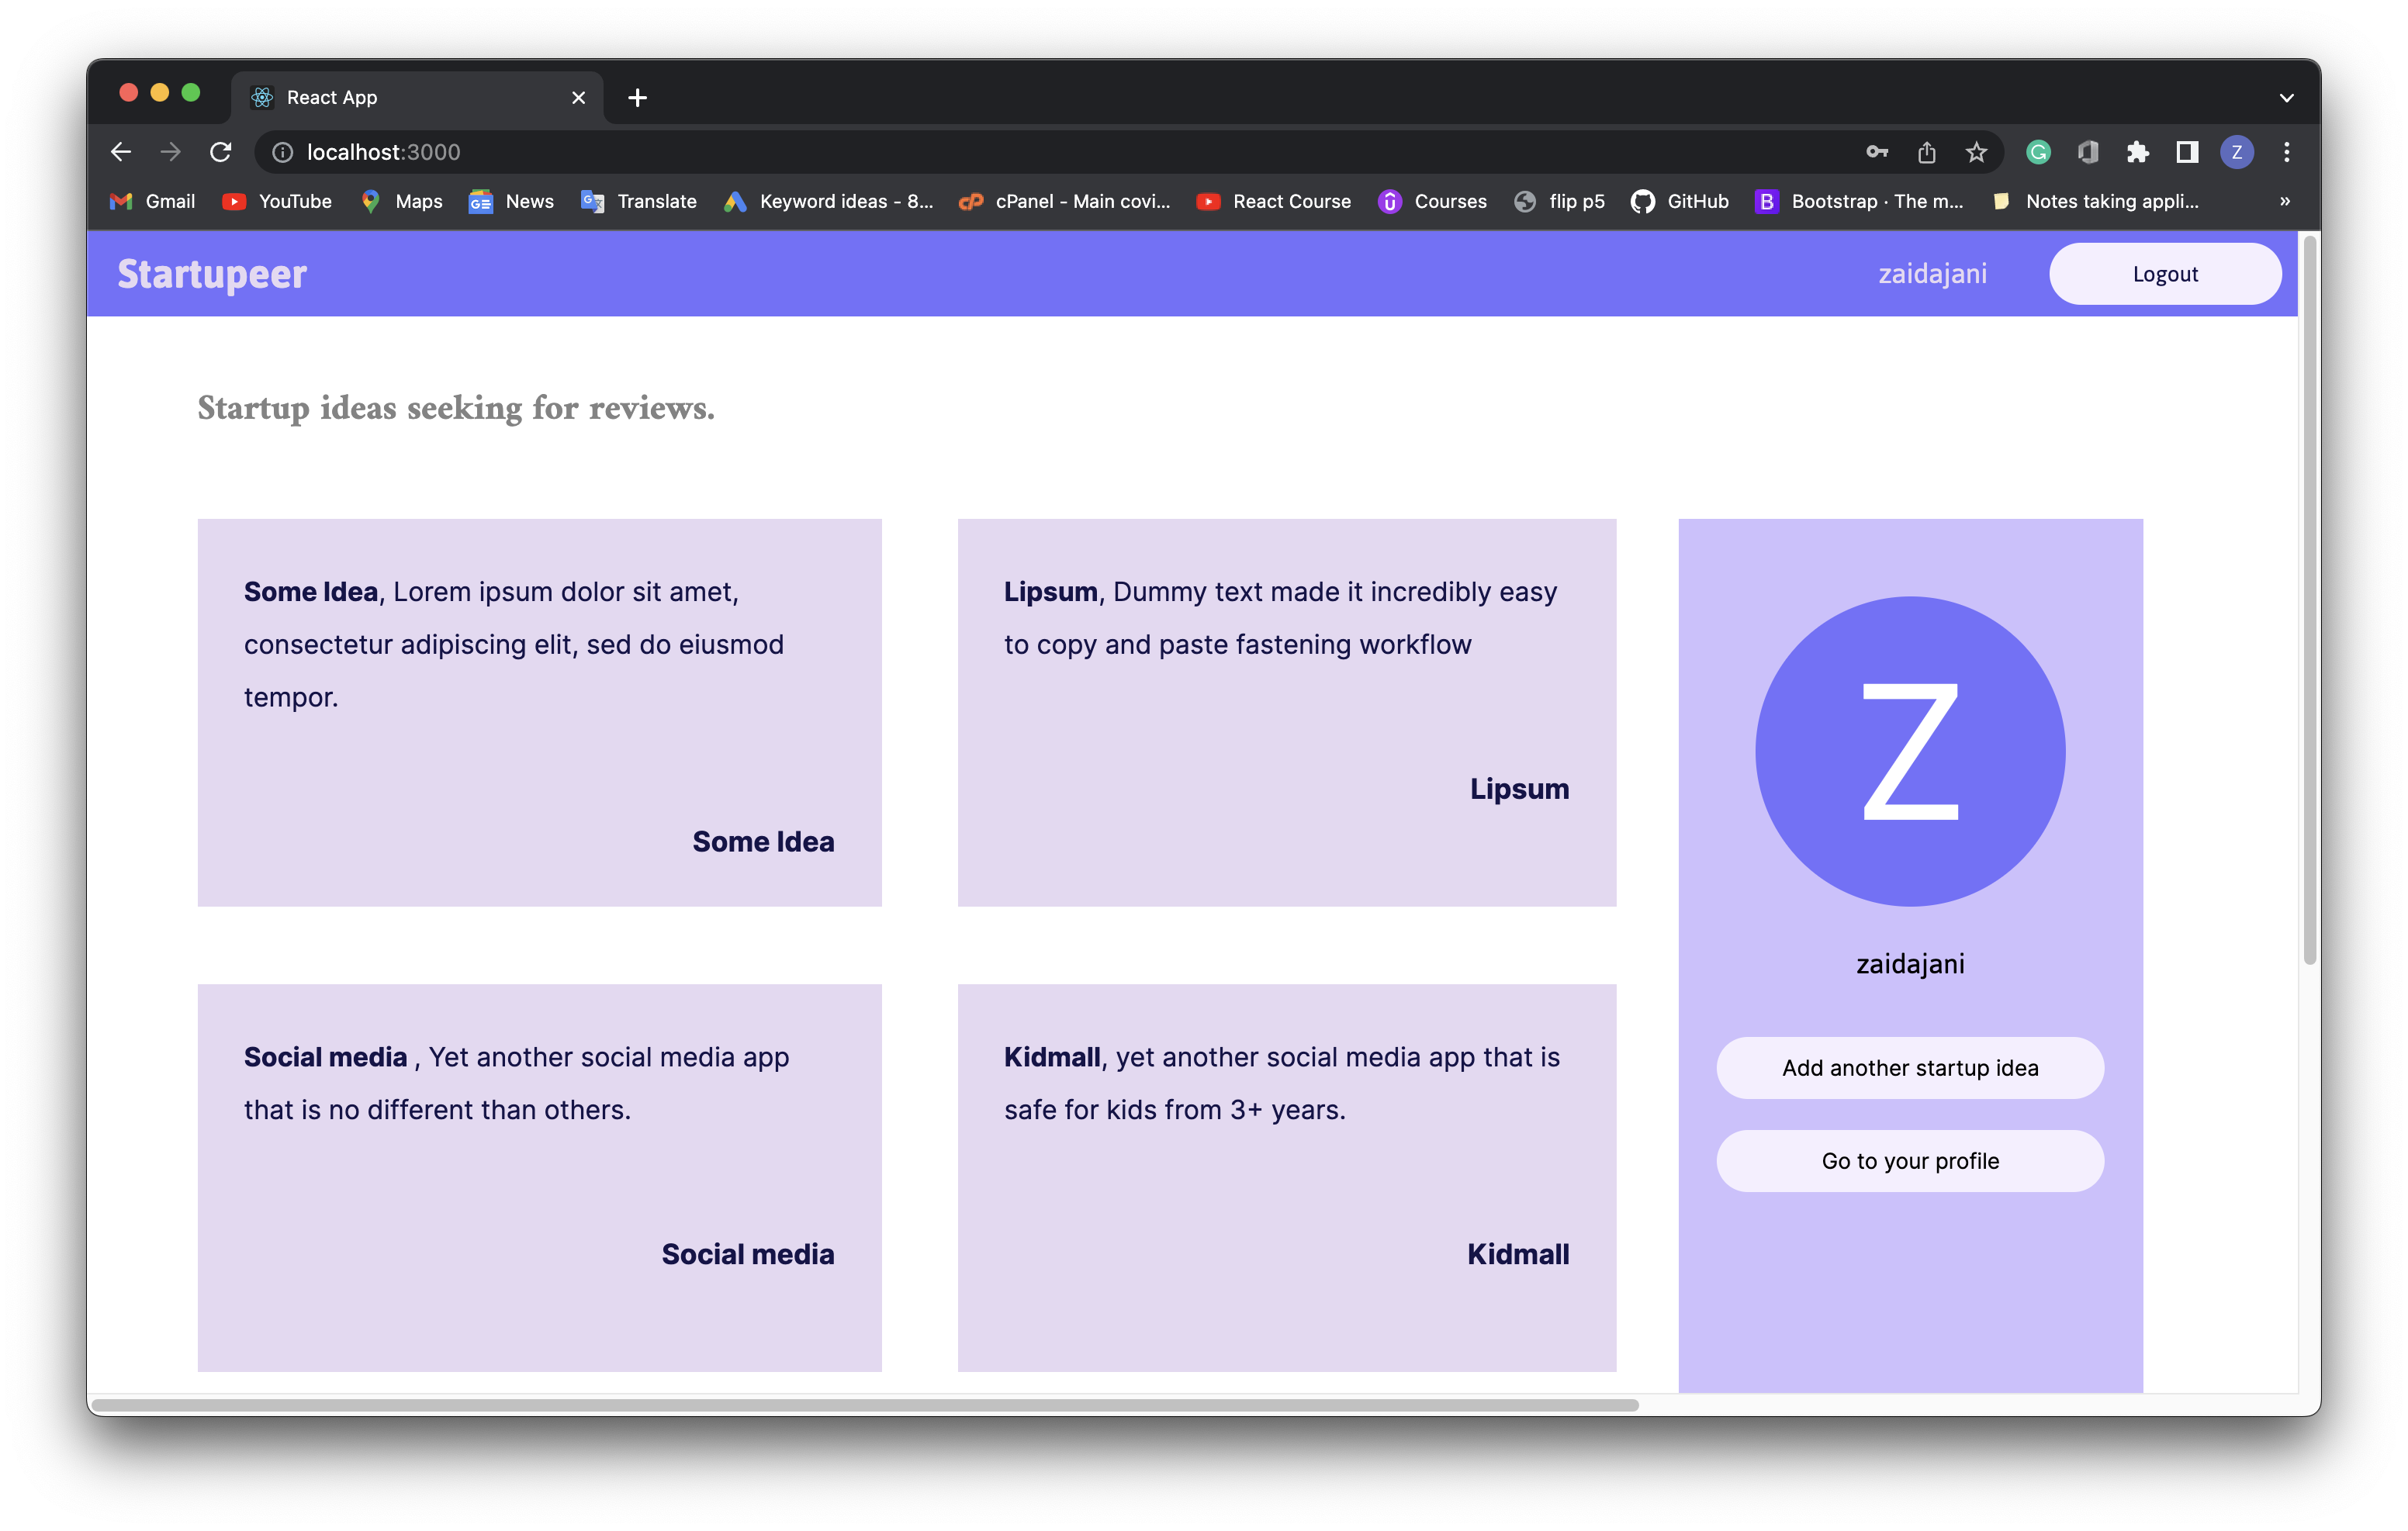Click the Logout button
This screenshot has width=2408, height=1531.
(x=2165, y=274)
